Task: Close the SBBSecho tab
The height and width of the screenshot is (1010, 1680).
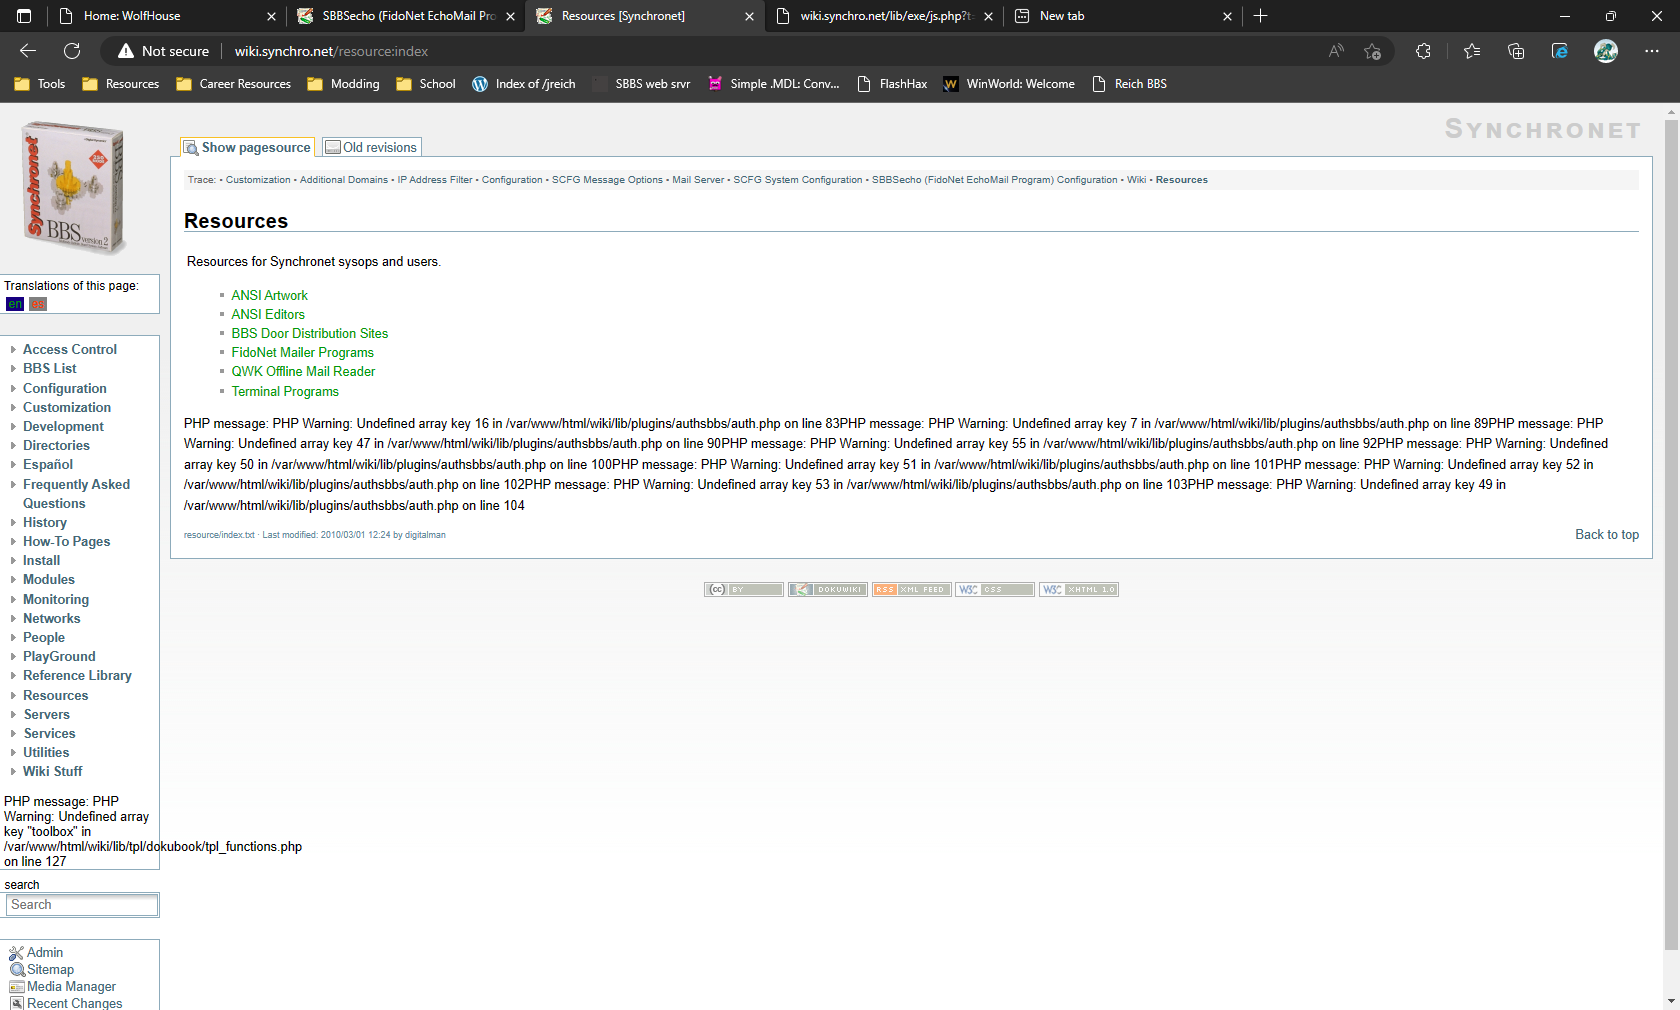Action: point(510,16)
